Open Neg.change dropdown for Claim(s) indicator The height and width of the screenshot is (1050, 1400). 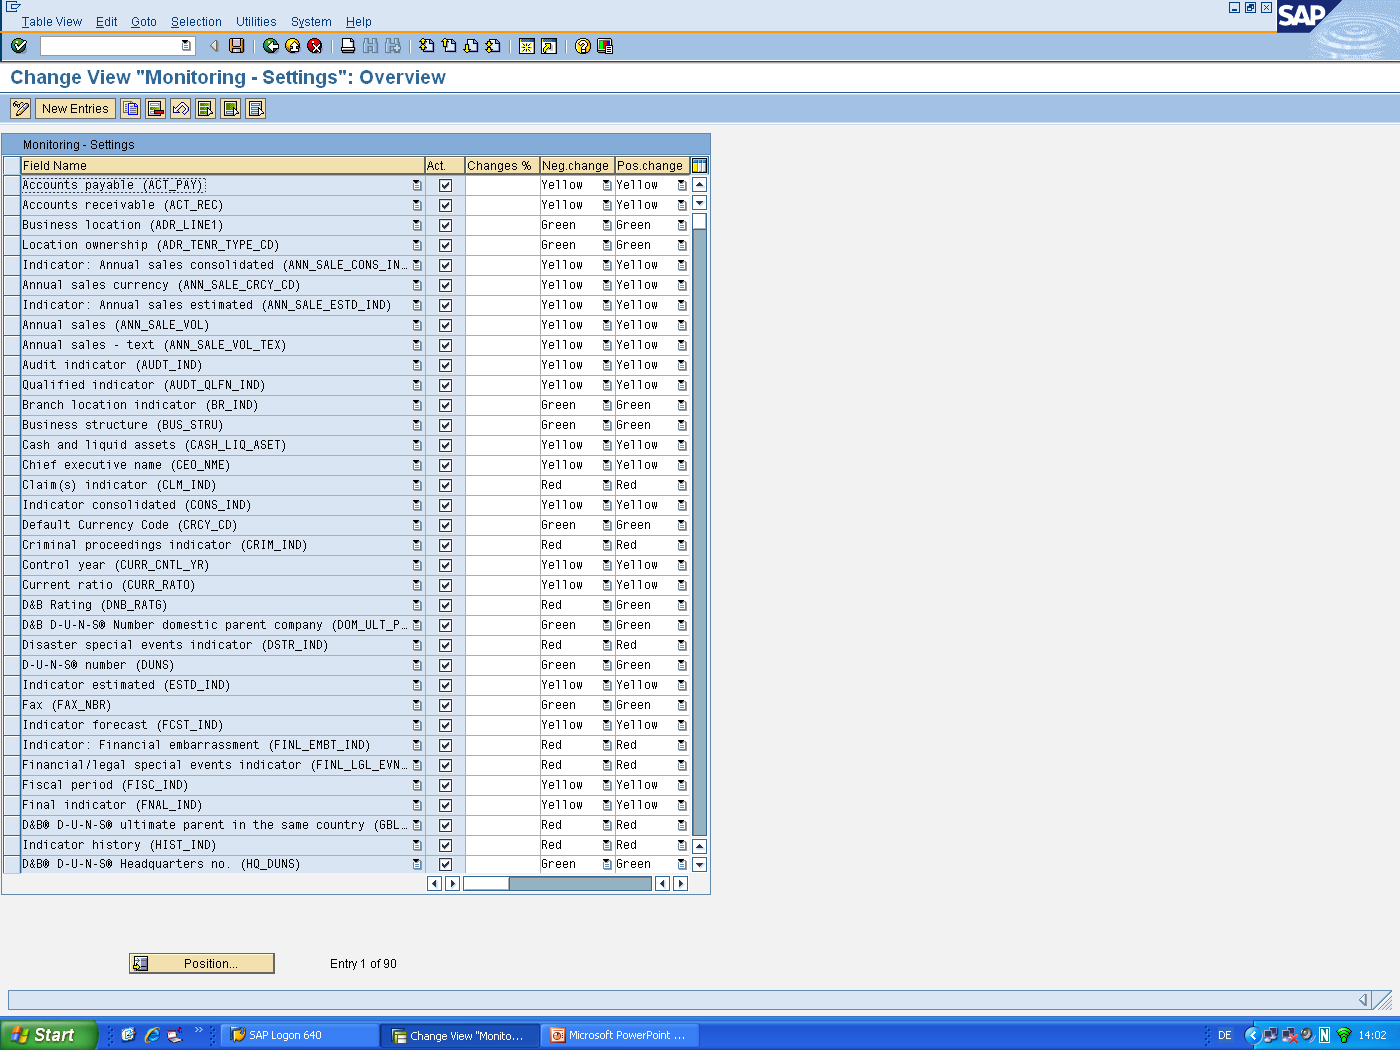[x=607, y=485]
